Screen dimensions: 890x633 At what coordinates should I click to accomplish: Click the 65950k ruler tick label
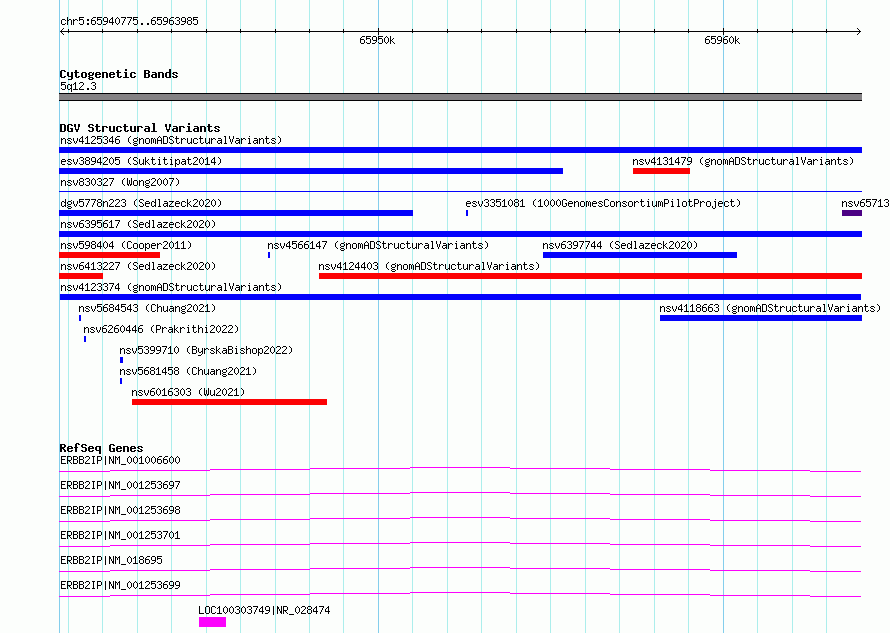click(x=377, y=40)
